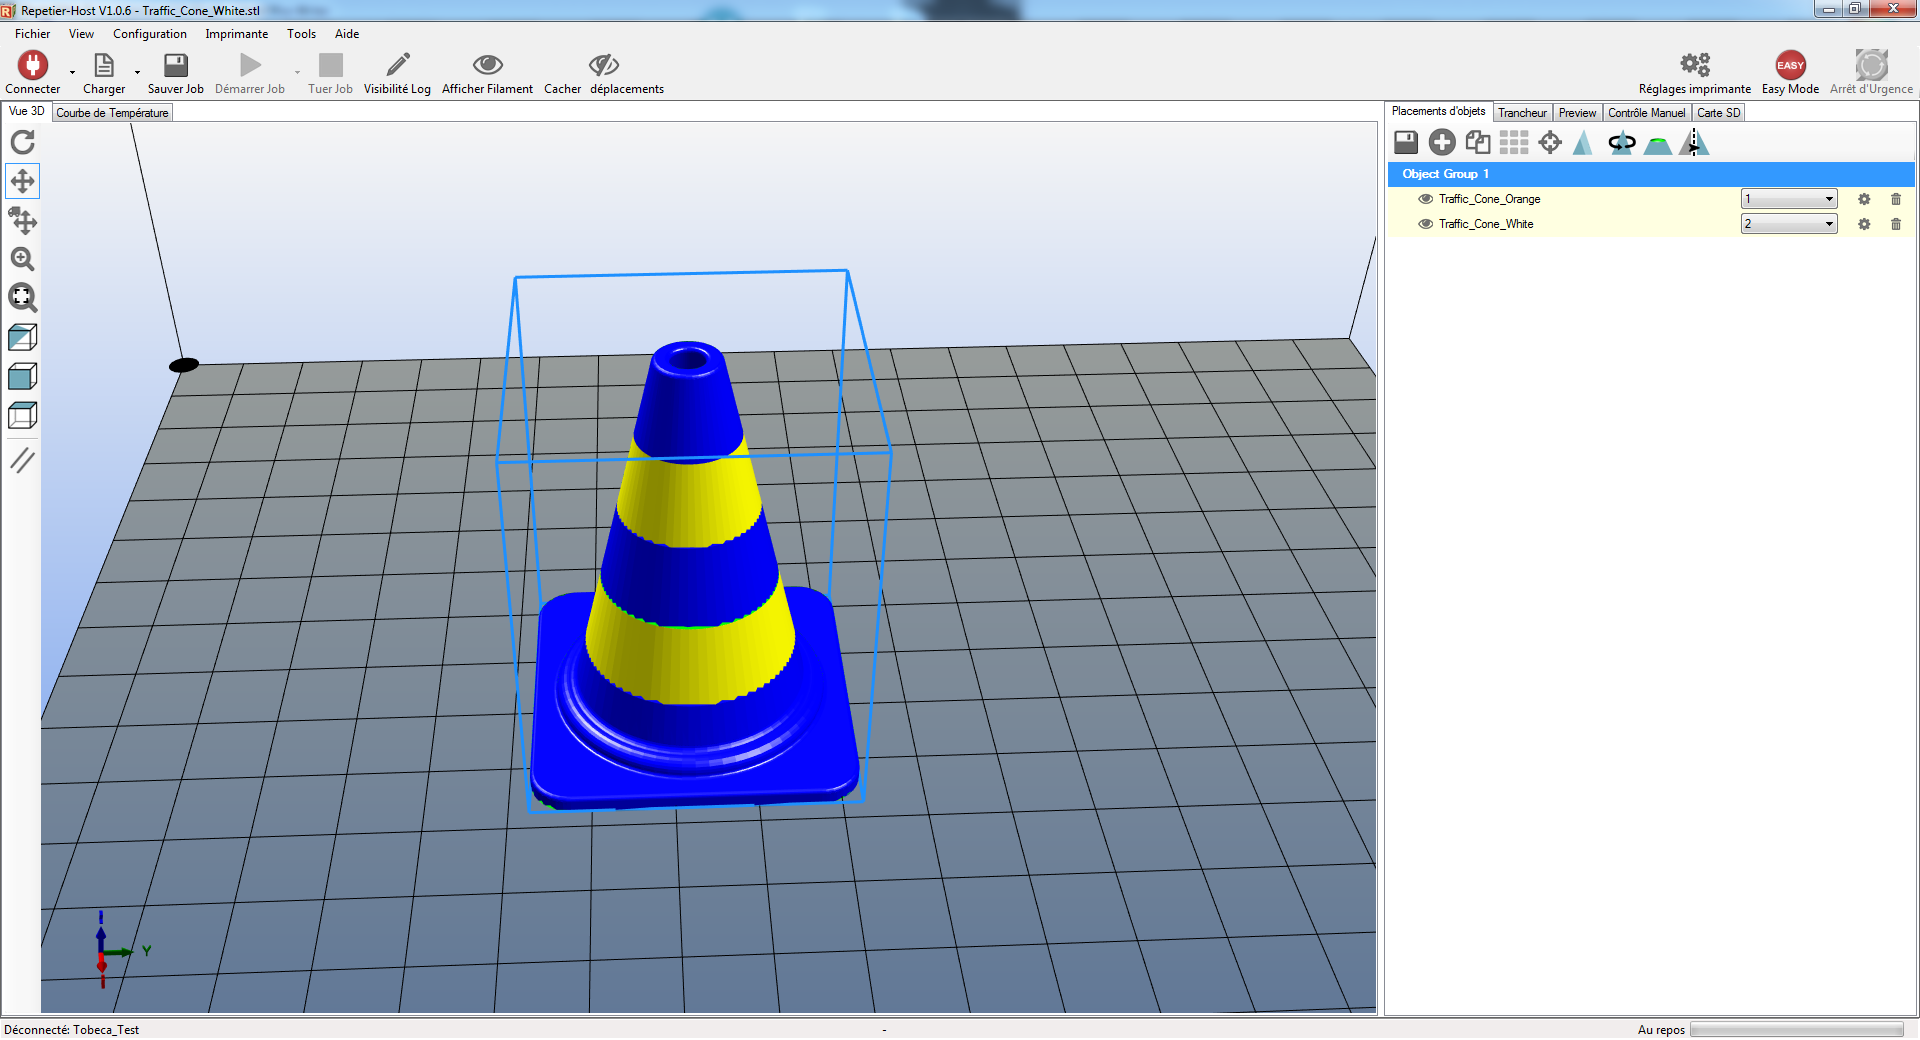Center the object using the crosshair icon
The image size is (1920, 1040).
point(1549,143)
